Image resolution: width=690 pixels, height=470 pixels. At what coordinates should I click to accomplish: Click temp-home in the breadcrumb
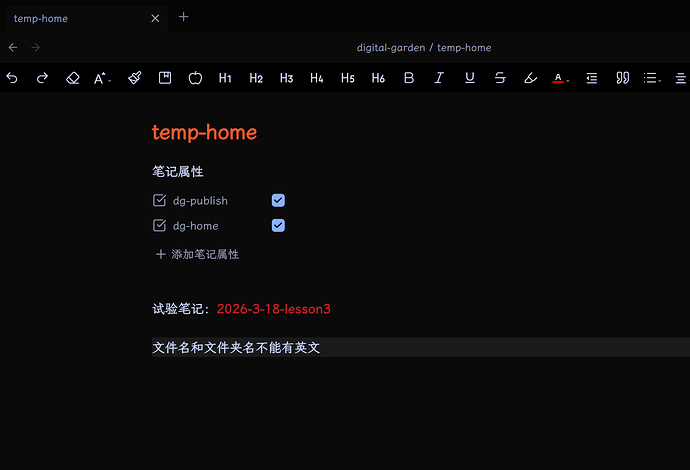pos(464,48)
